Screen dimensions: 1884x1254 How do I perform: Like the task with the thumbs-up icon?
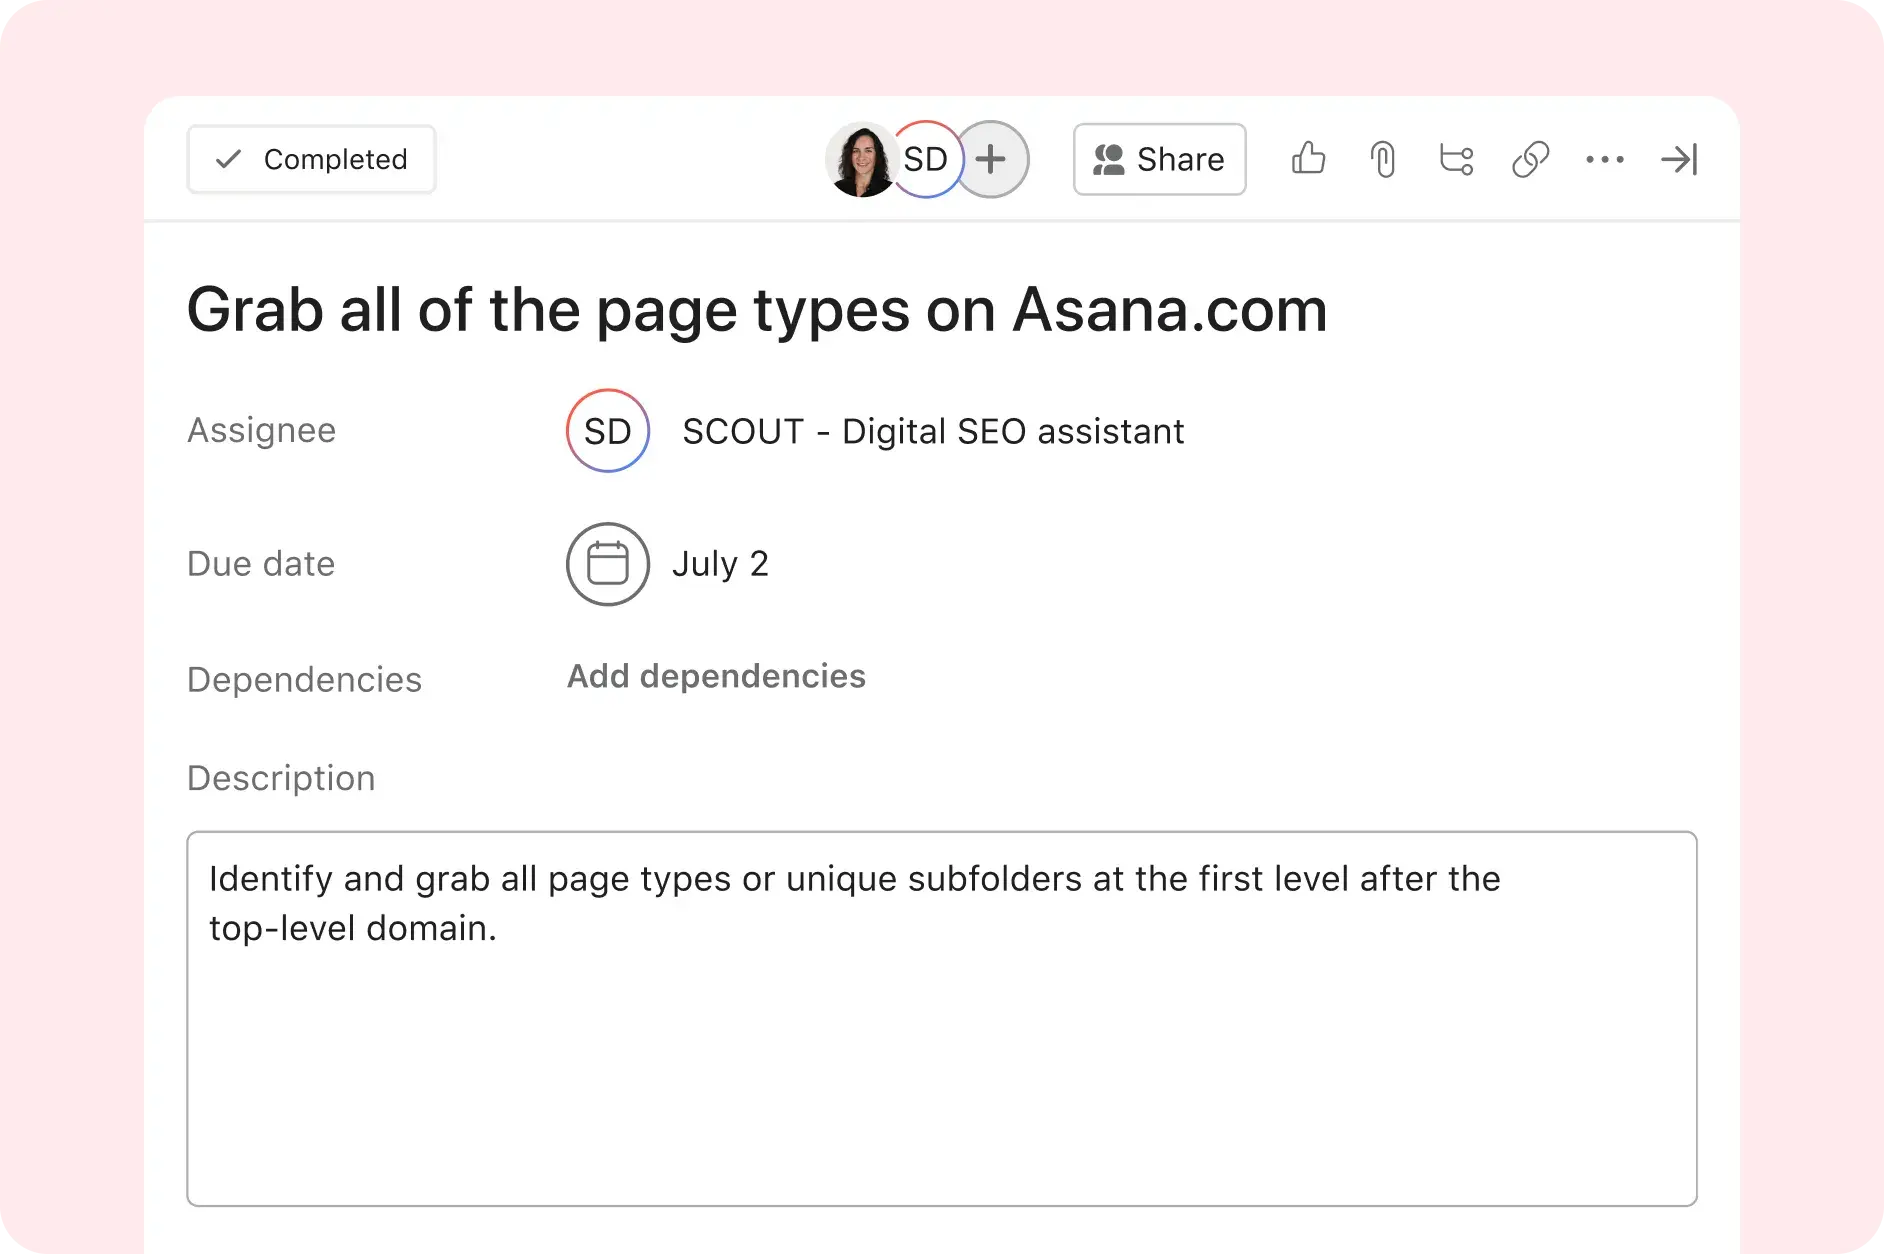coord(1309,159)
